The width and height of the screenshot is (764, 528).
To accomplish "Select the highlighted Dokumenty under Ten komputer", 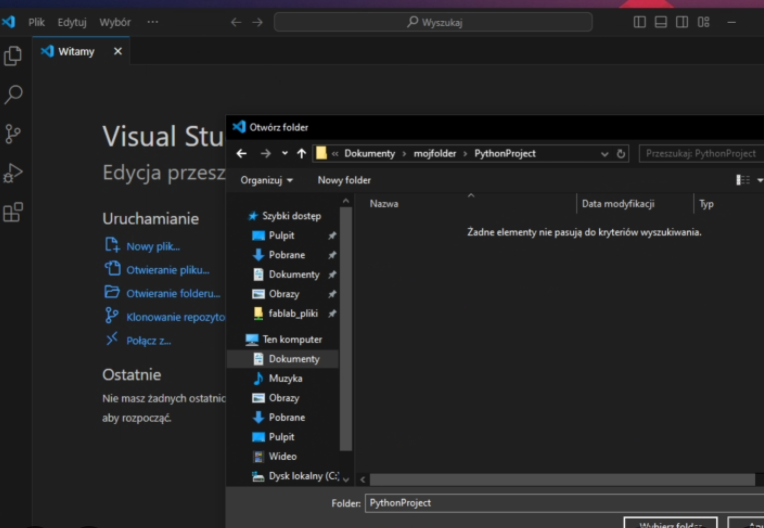I will 283,359.
